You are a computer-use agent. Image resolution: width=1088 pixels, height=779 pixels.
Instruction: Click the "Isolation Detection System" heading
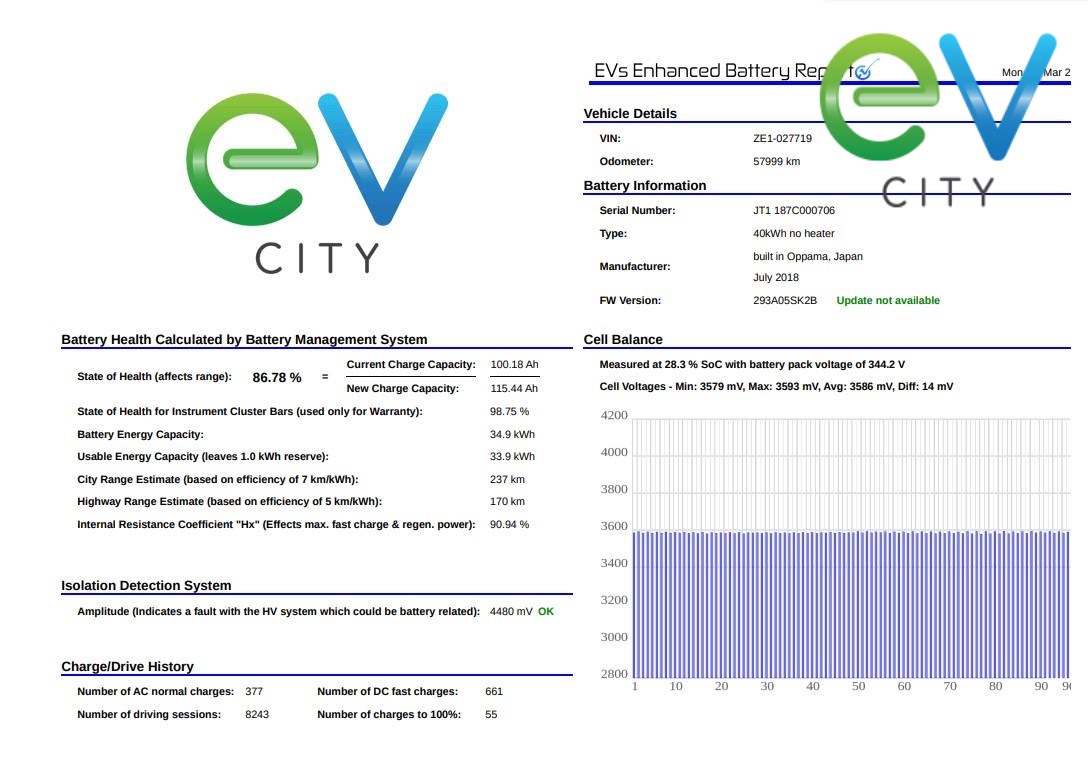[x=146, y=586]
